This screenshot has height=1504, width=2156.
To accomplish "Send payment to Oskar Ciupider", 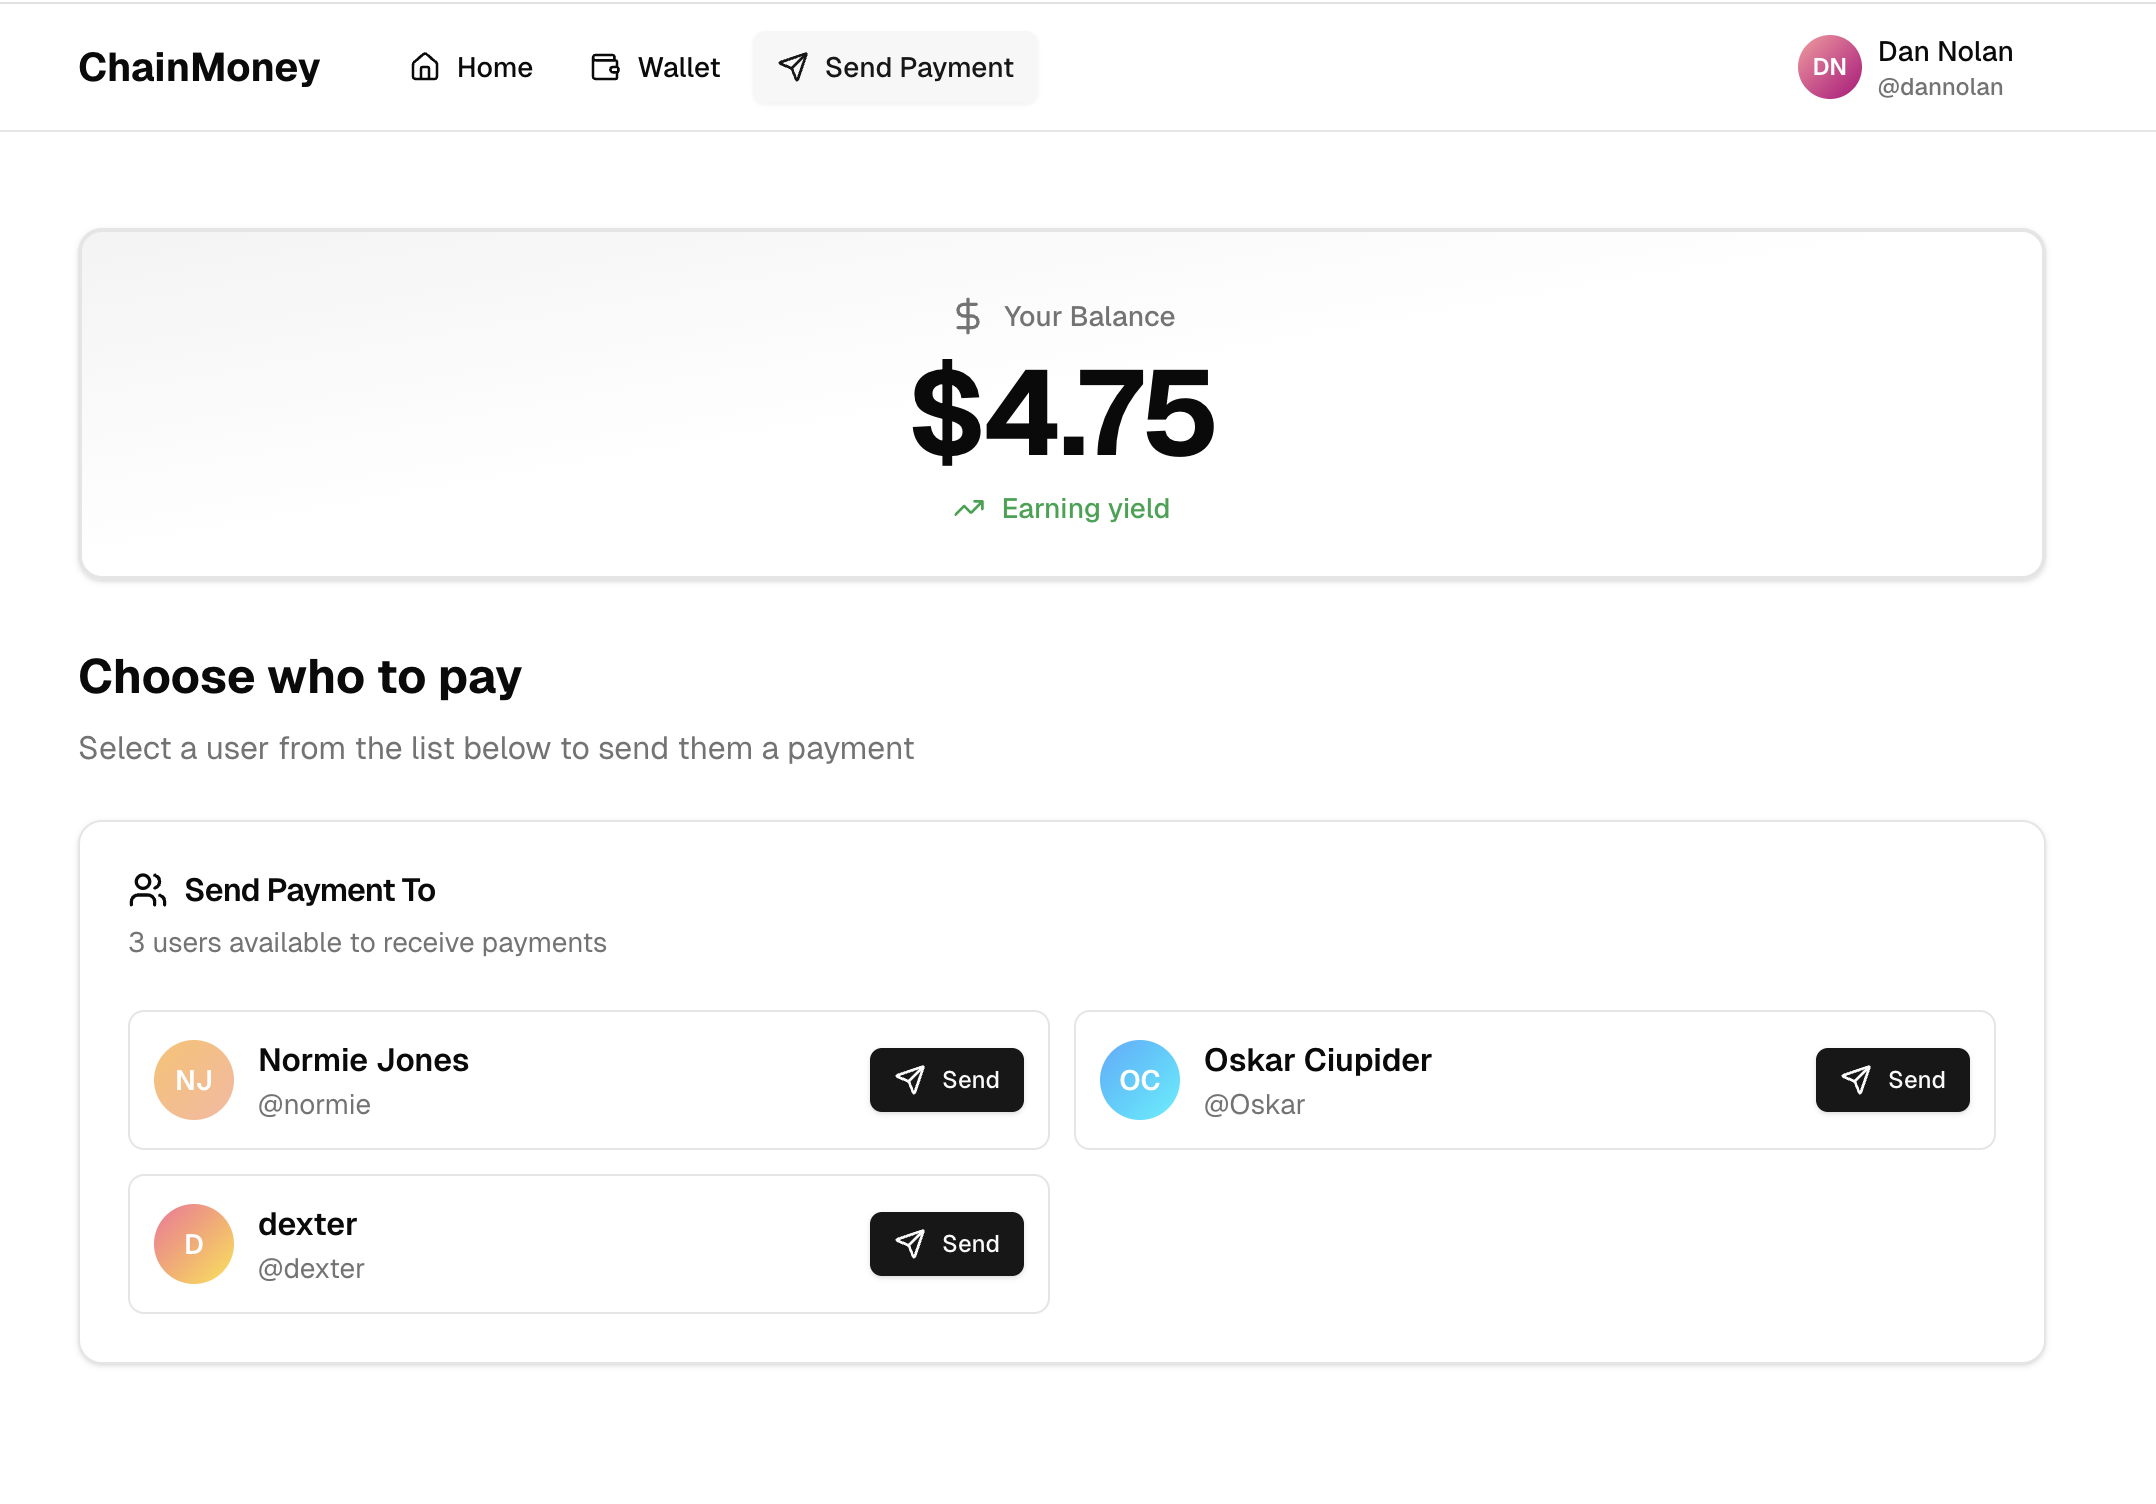I will coord(1892,1080).
